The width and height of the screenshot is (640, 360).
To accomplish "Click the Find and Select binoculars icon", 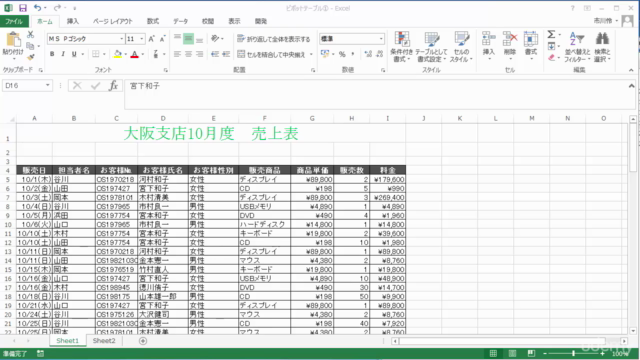I will [602, 39].
